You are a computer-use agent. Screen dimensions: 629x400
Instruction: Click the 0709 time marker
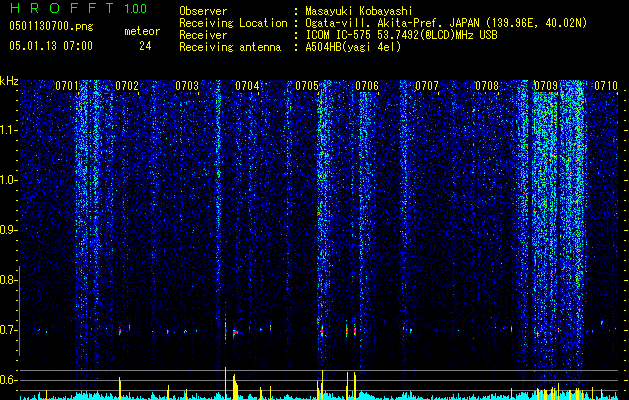pos(546,86)
